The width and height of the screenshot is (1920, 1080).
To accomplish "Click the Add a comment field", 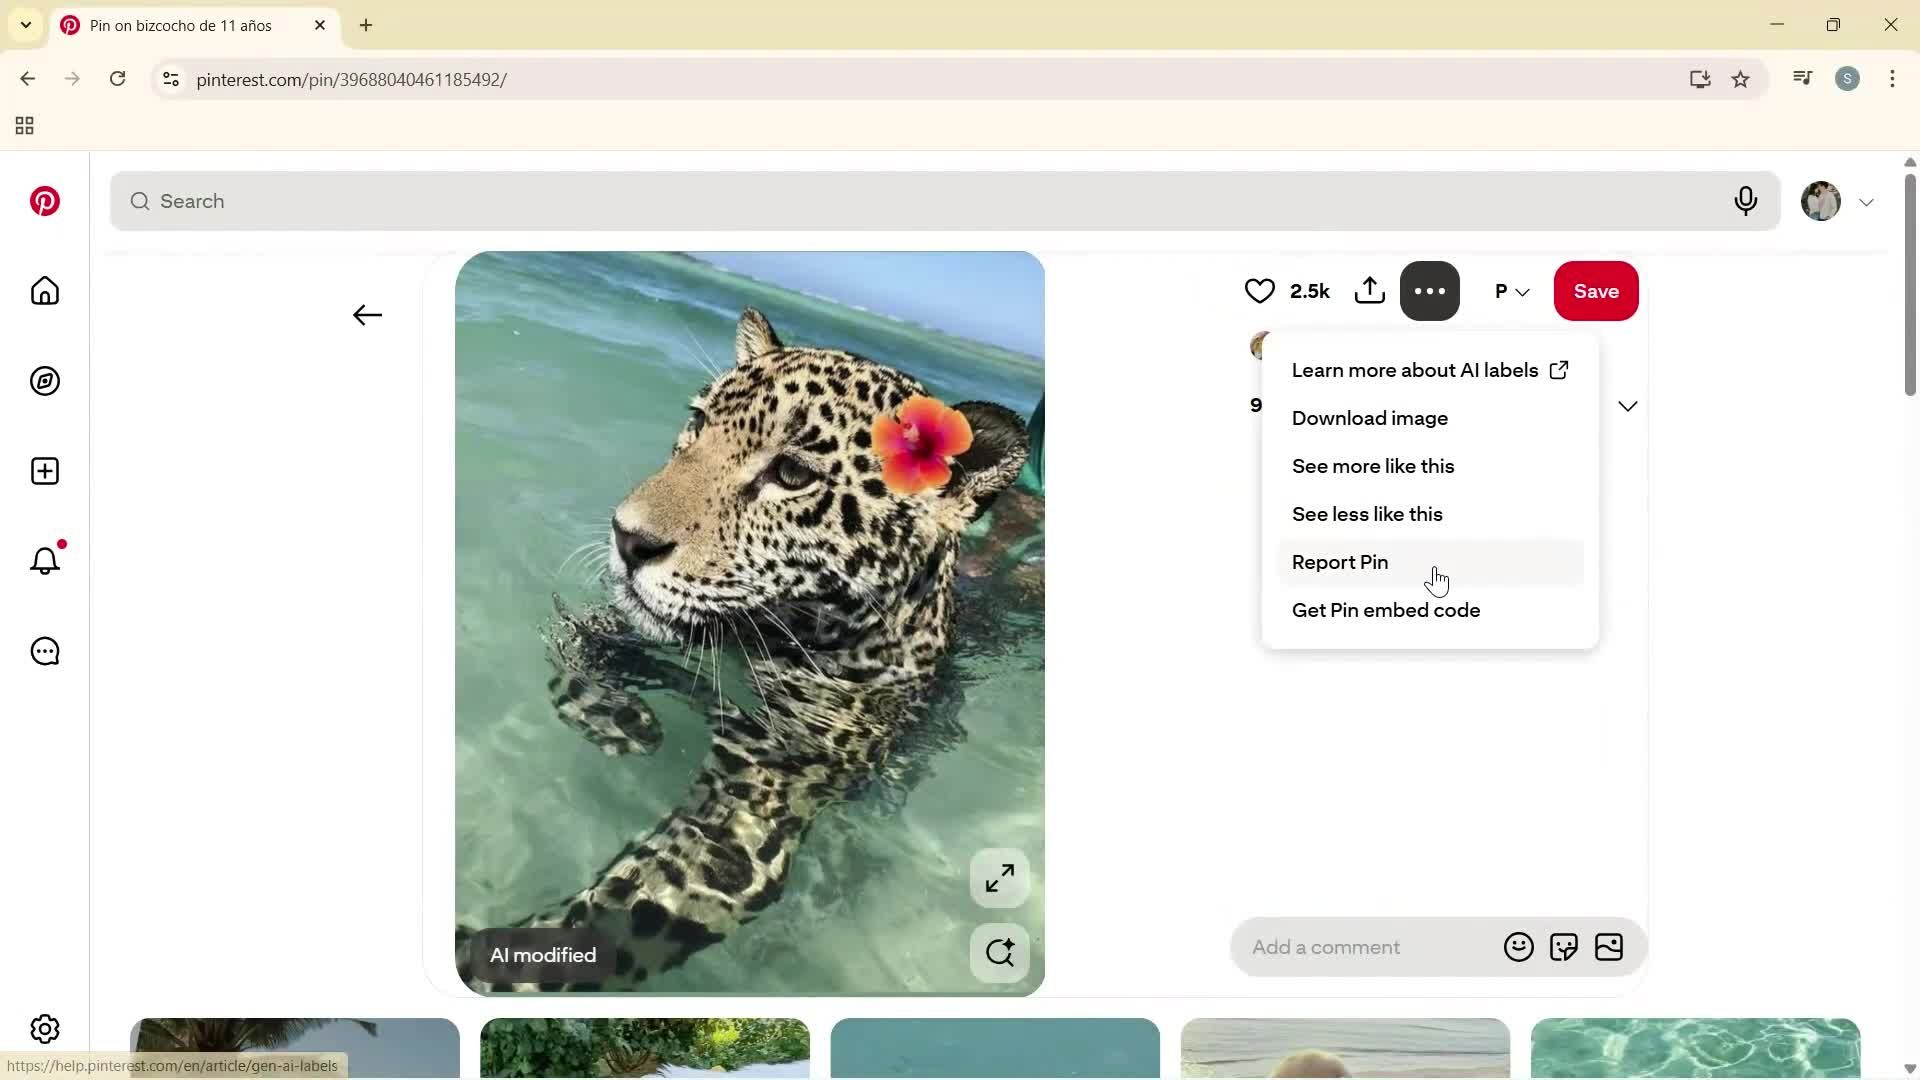I will pyautogui.click(x=1365, y=947).
